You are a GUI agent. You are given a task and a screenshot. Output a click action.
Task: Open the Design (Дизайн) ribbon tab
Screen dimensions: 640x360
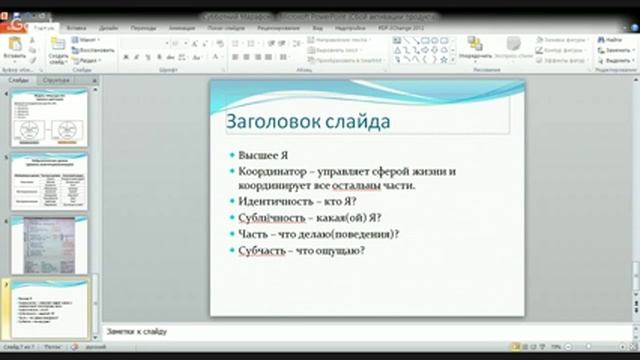point(109,28)
